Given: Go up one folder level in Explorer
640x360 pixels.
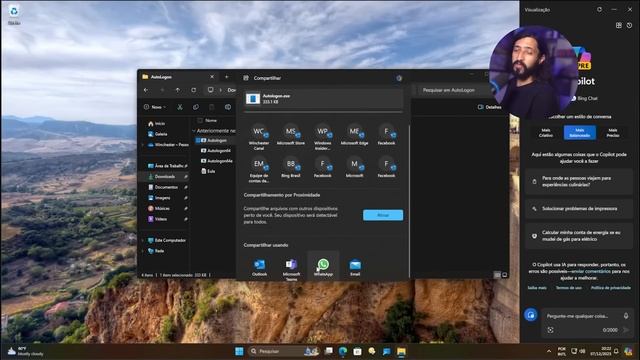Looking at the screenshot, I should point(178,90).
